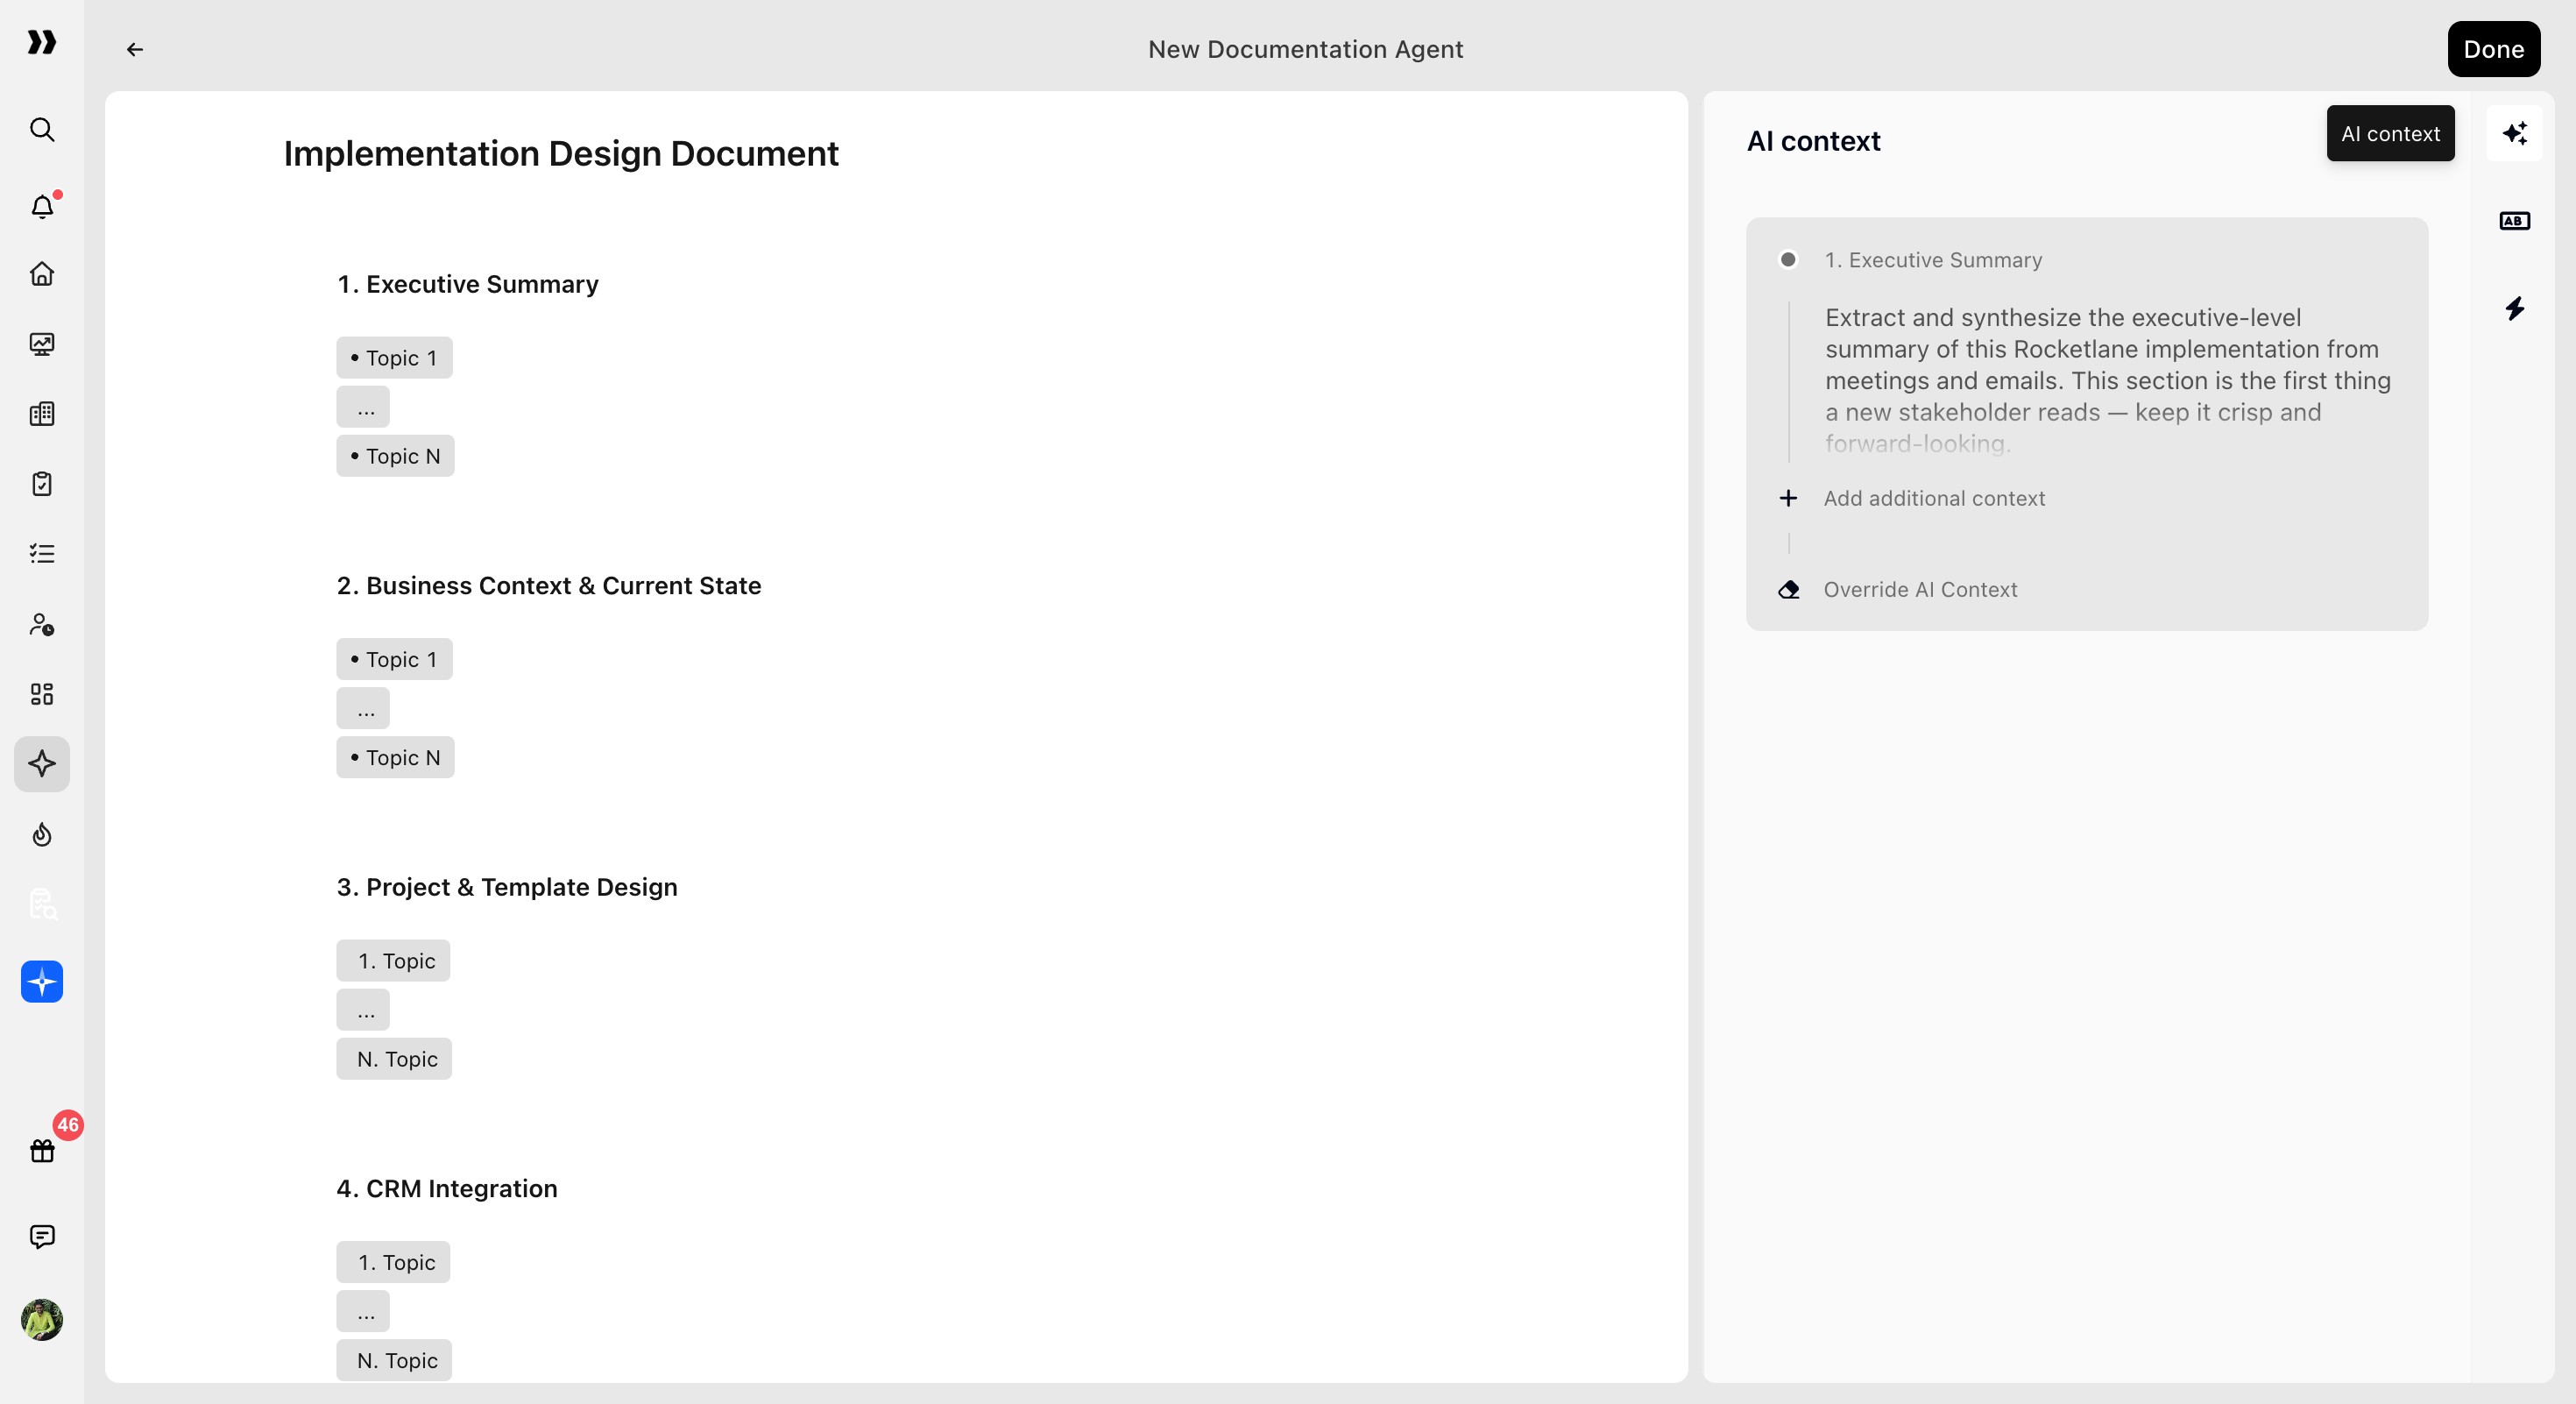This screenshot has height=1404, width=2576.
Task: Click N. Topic under CRM Integration
Action: pos(394,1360)
